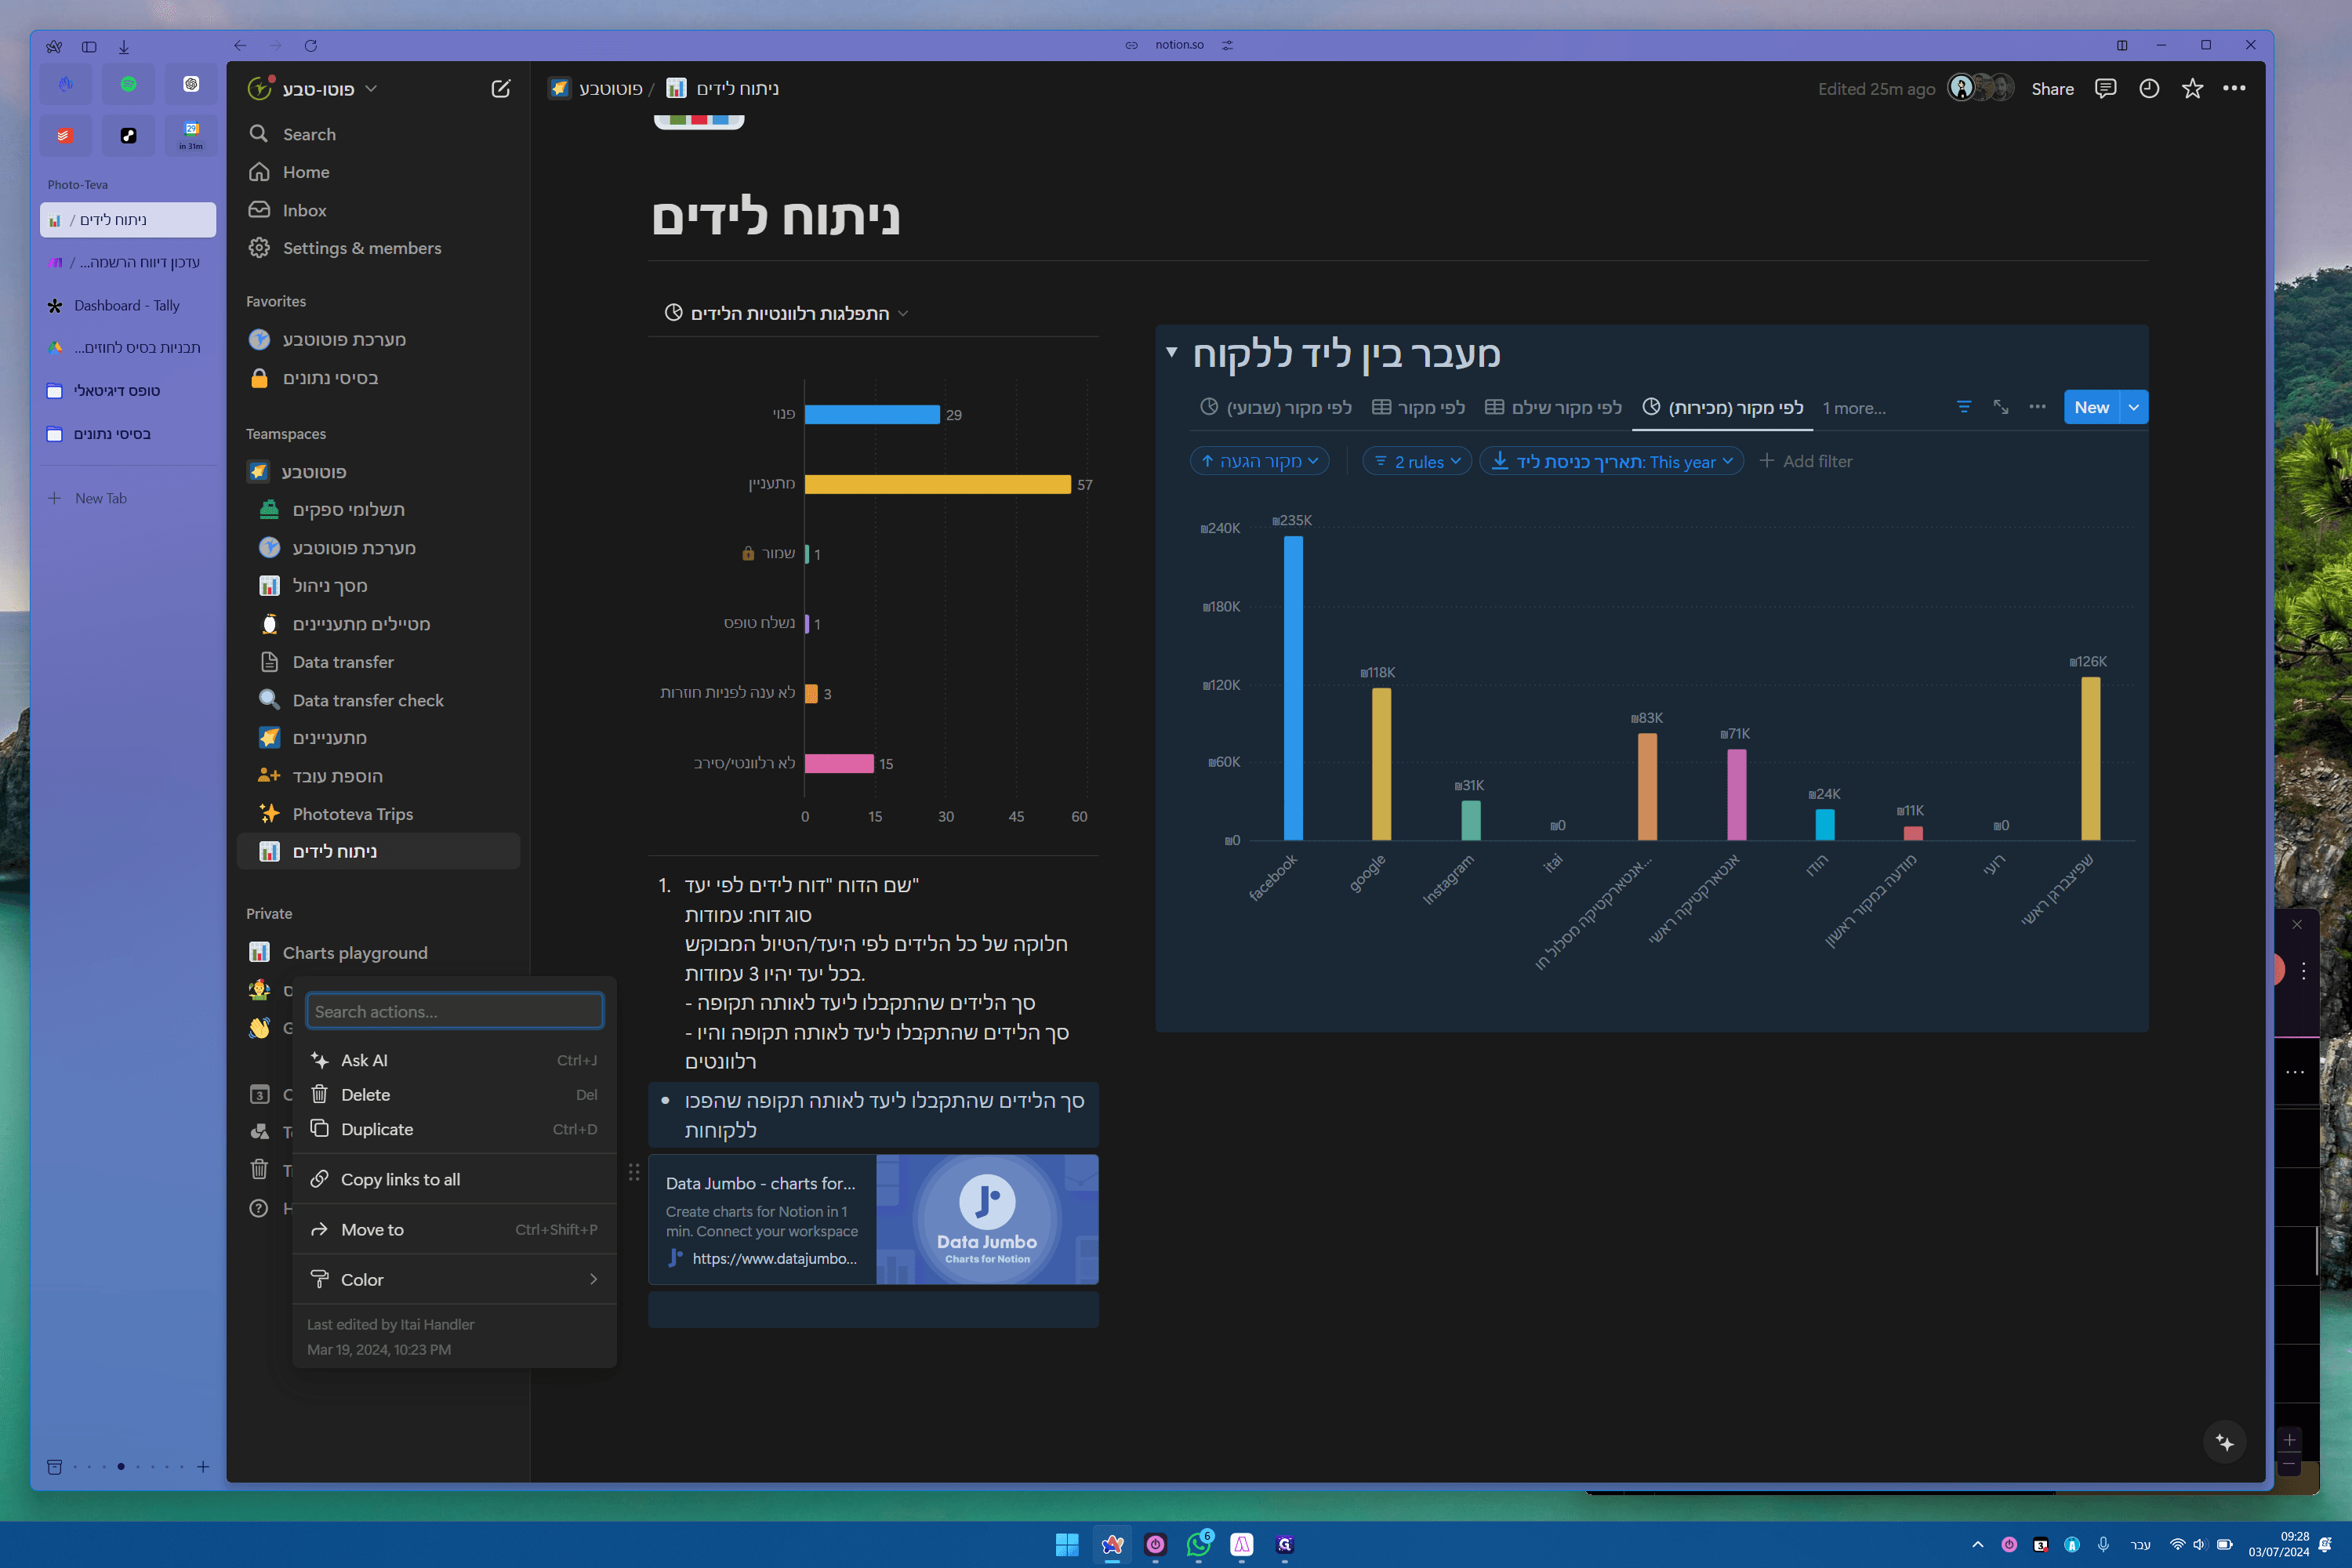This screenshot has height=1568, width=2352.
Task: Open ChatGPT pinned tab icon
Action: [x=191, y=84]
